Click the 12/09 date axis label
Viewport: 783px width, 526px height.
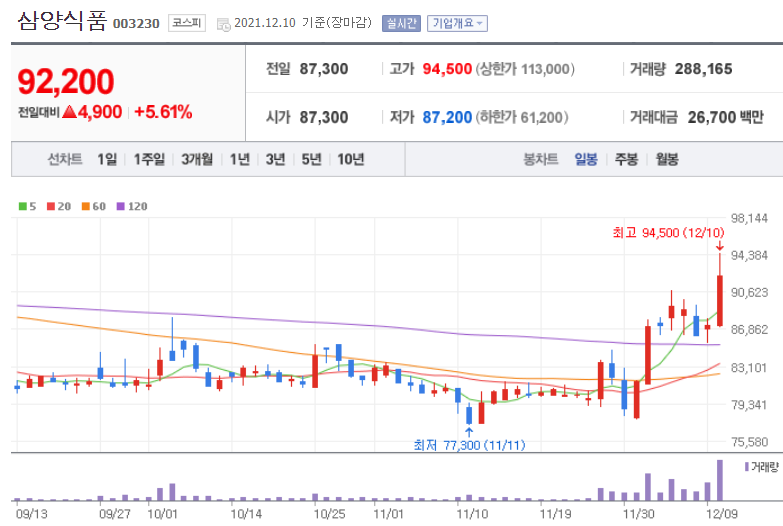(721, 514)
